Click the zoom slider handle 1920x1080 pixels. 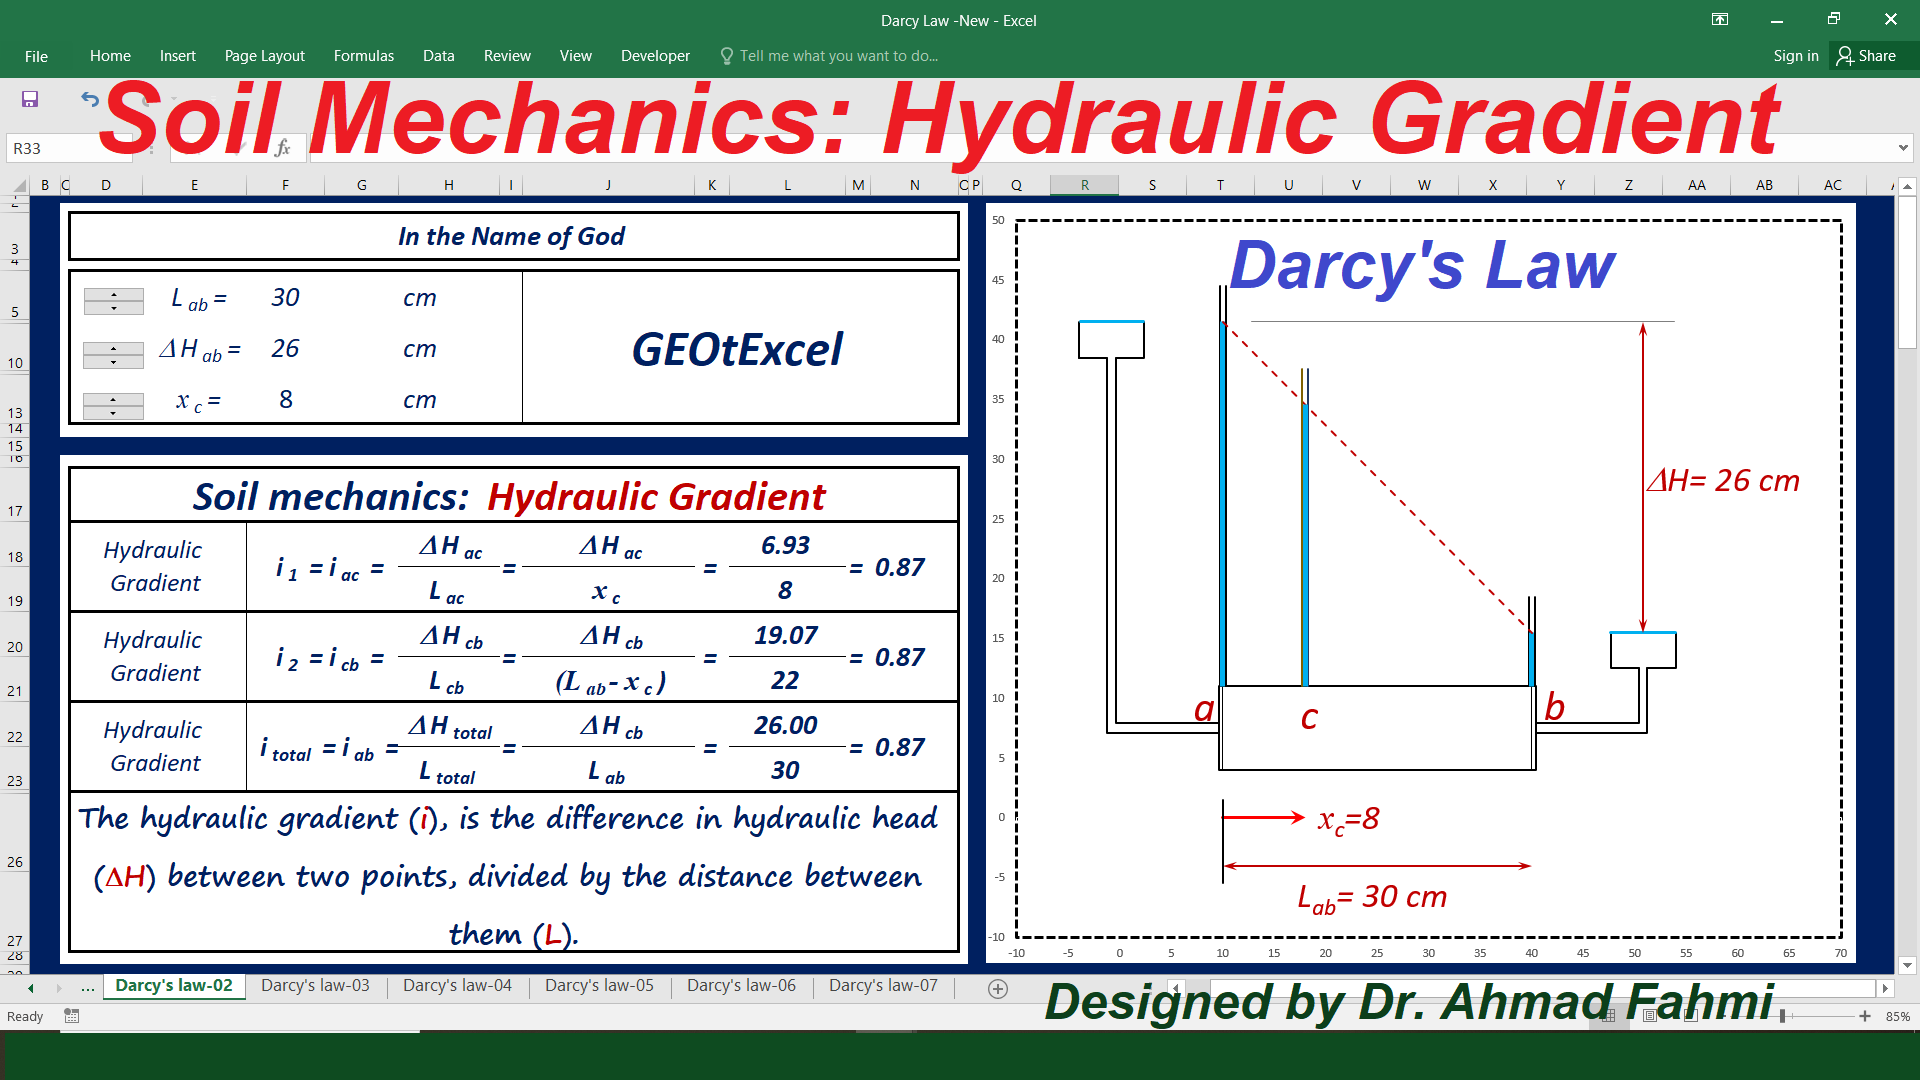1782,1016
